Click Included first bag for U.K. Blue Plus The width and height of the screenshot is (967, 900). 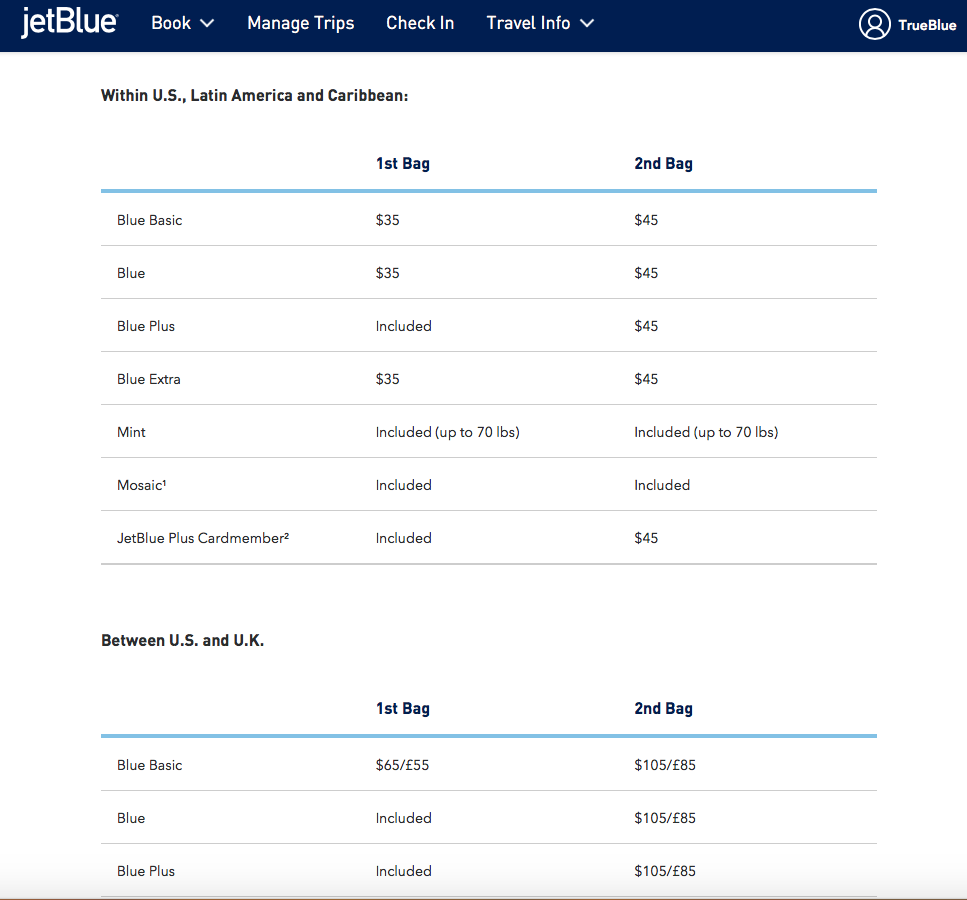point(403,872)
